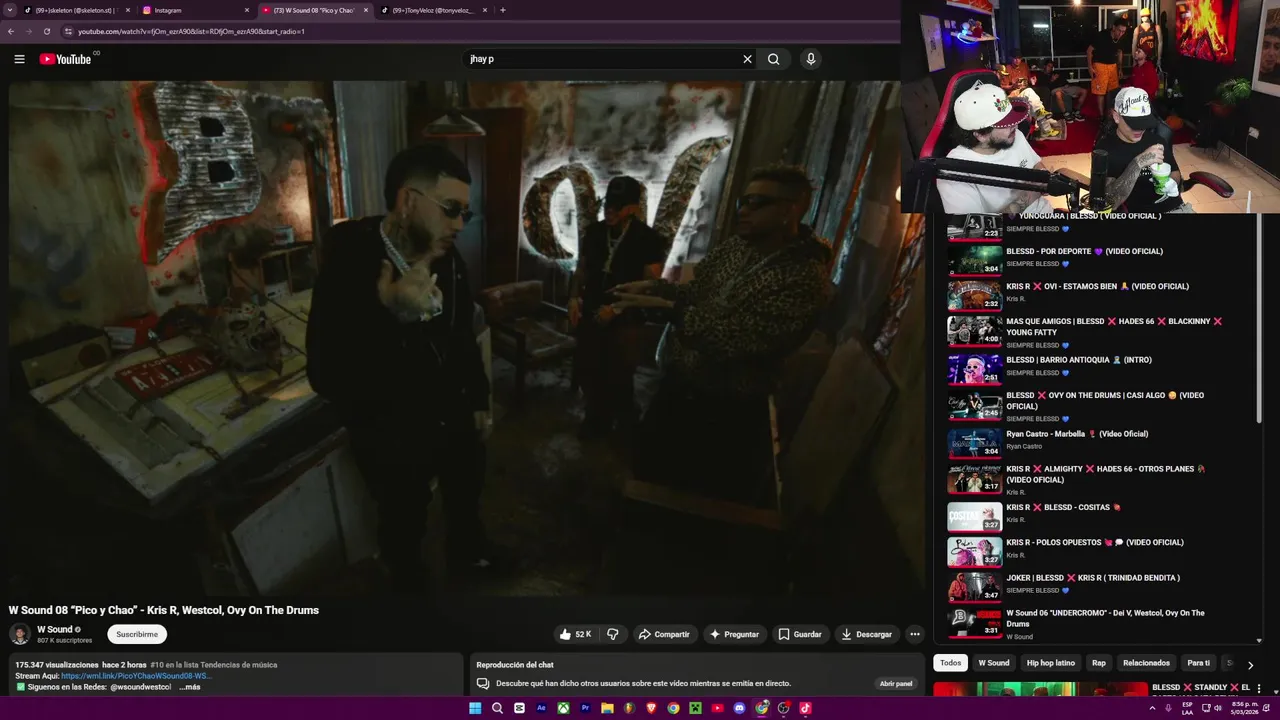The height and width of the screenshot is (720, 1280).
Task: Open the site info icon in address bar
Action: [x=68, y=31]
